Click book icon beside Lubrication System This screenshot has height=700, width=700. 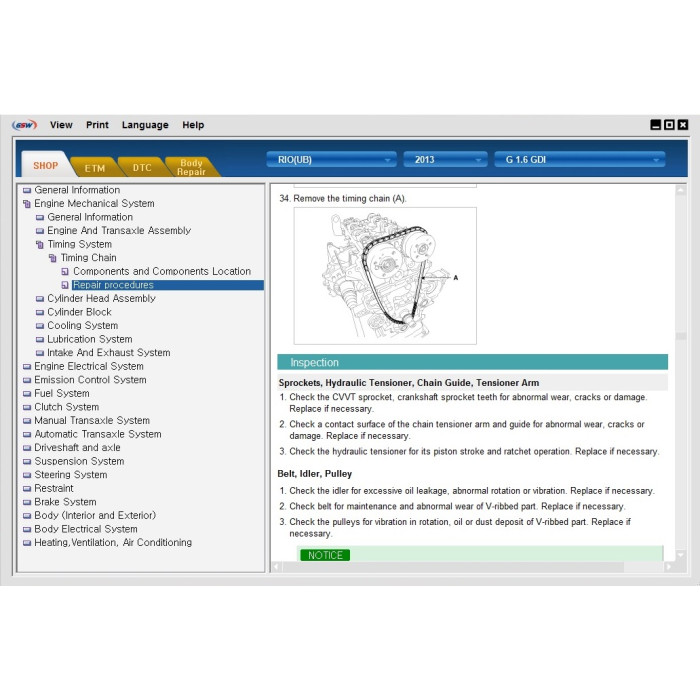click(x=40, y=339)
